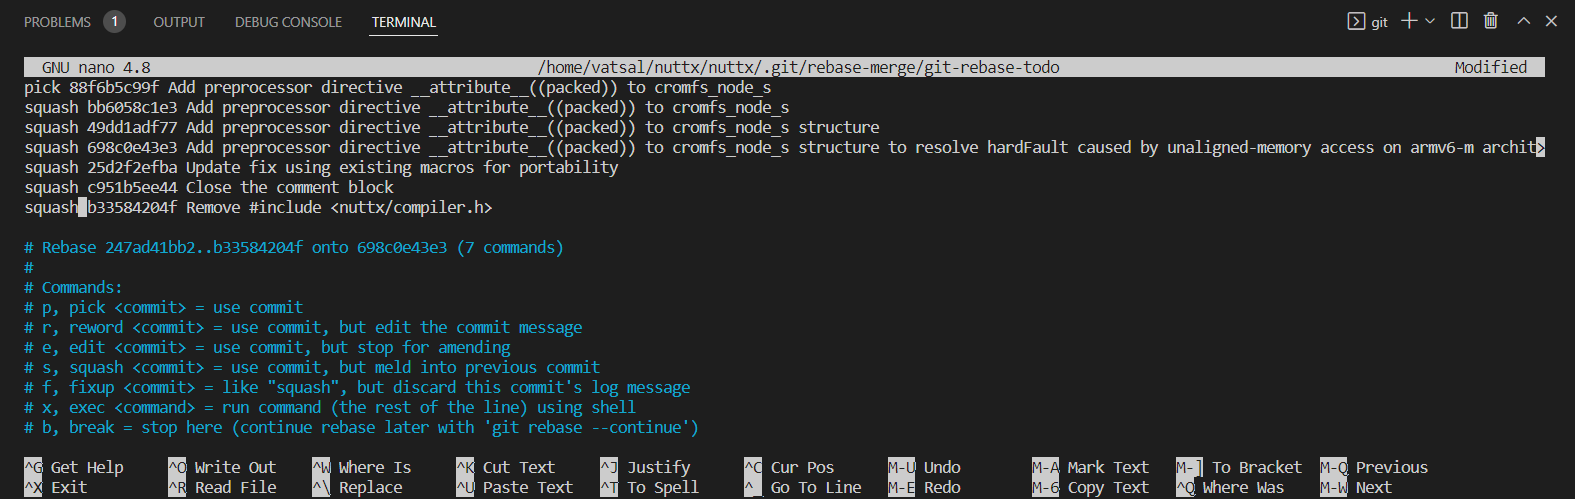Click the '# p, pick <commit>' help line
1575x499 pixels.
tap(163, 307)
